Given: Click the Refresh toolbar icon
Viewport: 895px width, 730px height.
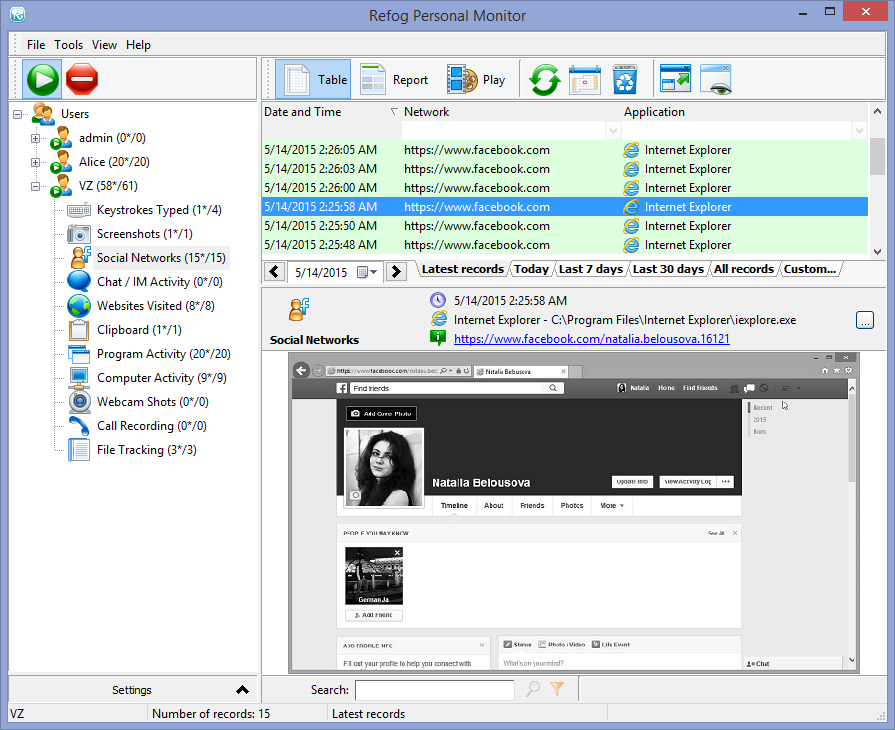Looking at the screenshot, I should pyautogui.click(x=543, y=79).
